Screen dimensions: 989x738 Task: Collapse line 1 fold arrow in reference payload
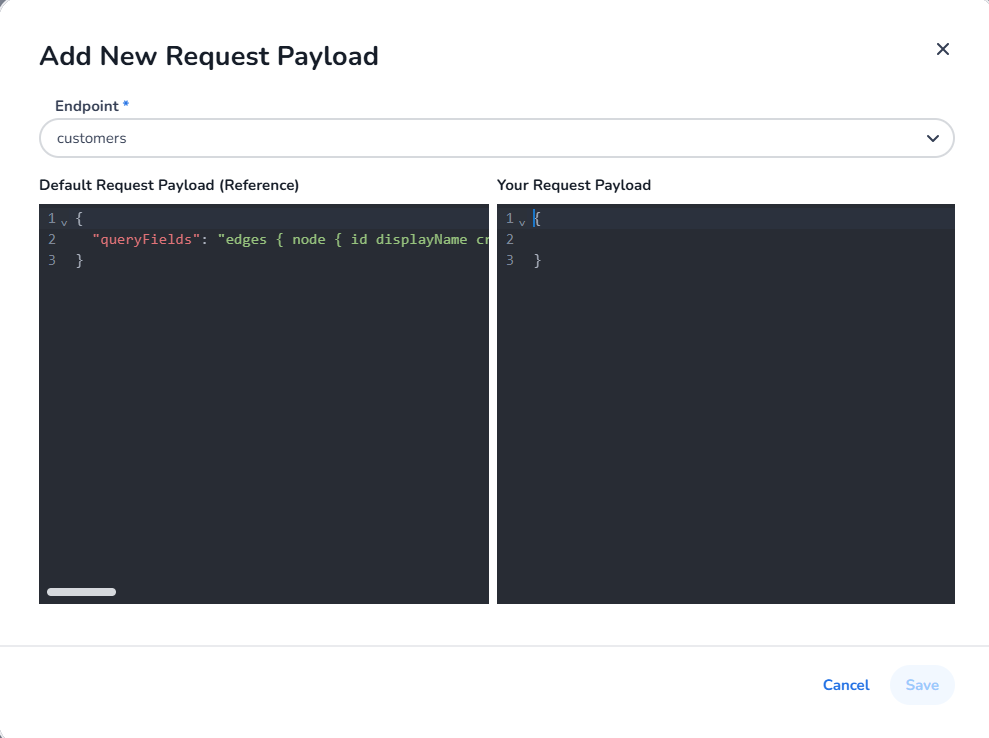point(64,221)
